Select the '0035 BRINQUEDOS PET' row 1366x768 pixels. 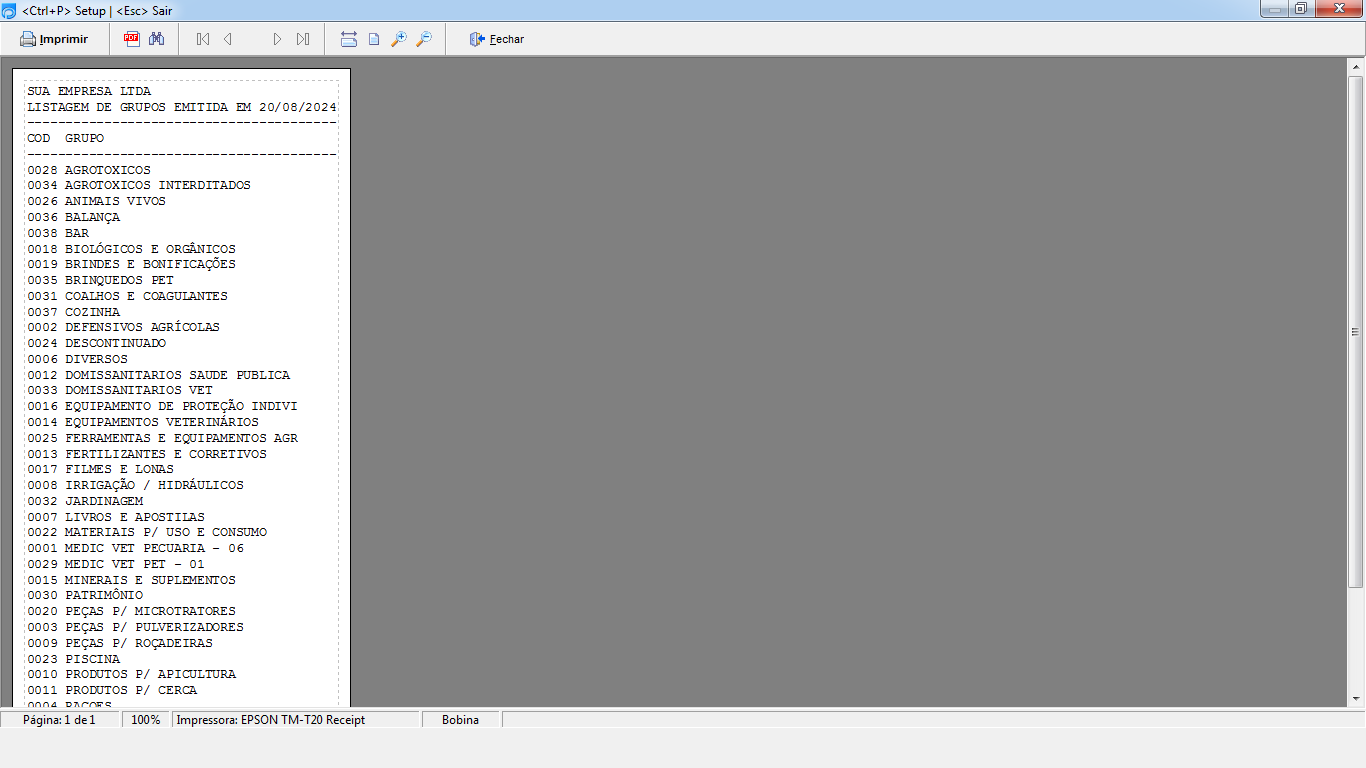[x=101, y=280]
